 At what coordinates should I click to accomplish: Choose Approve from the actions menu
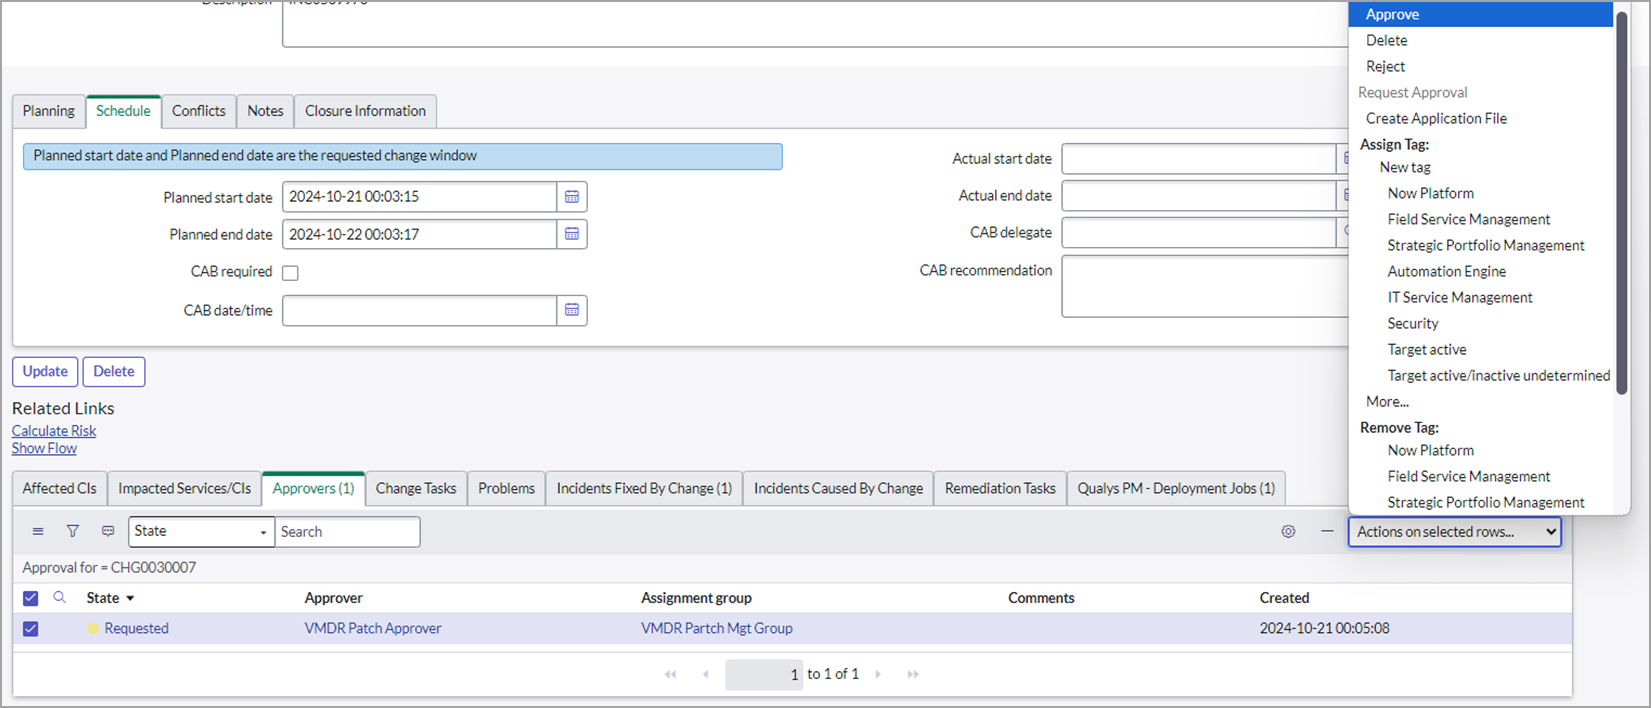coord(1392,14)
